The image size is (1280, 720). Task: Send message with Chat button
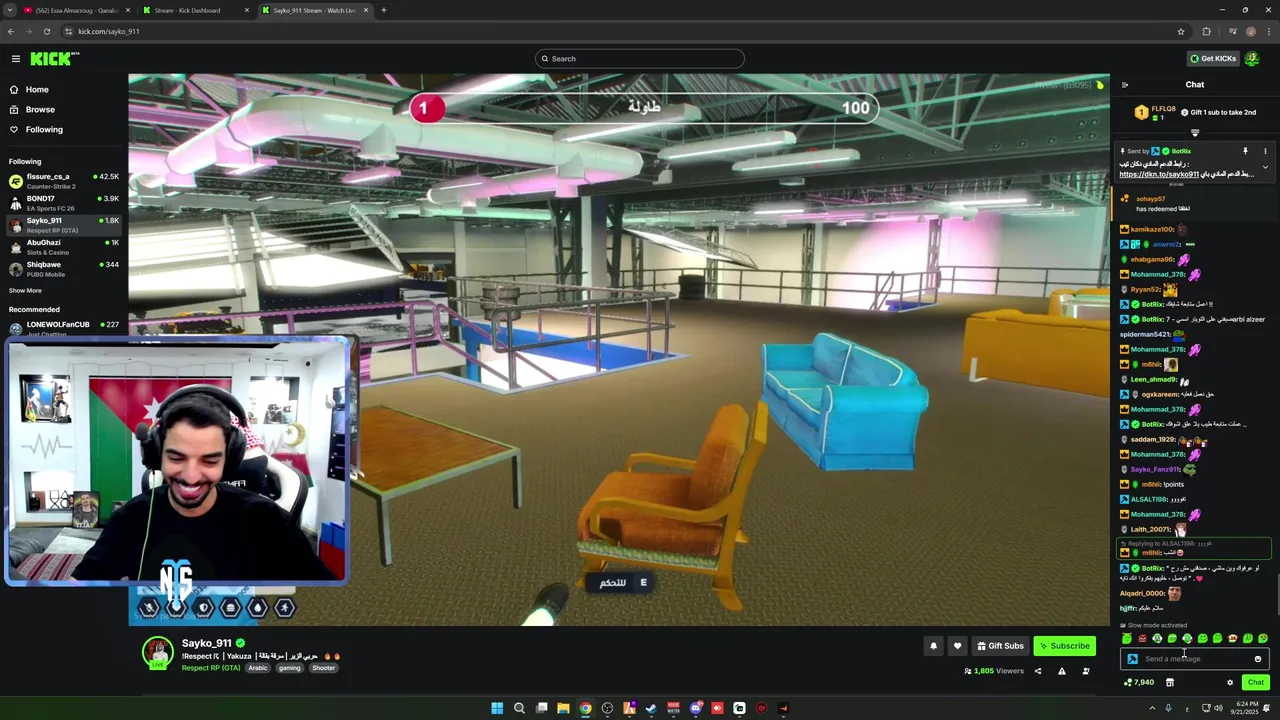pos(1255,682)
